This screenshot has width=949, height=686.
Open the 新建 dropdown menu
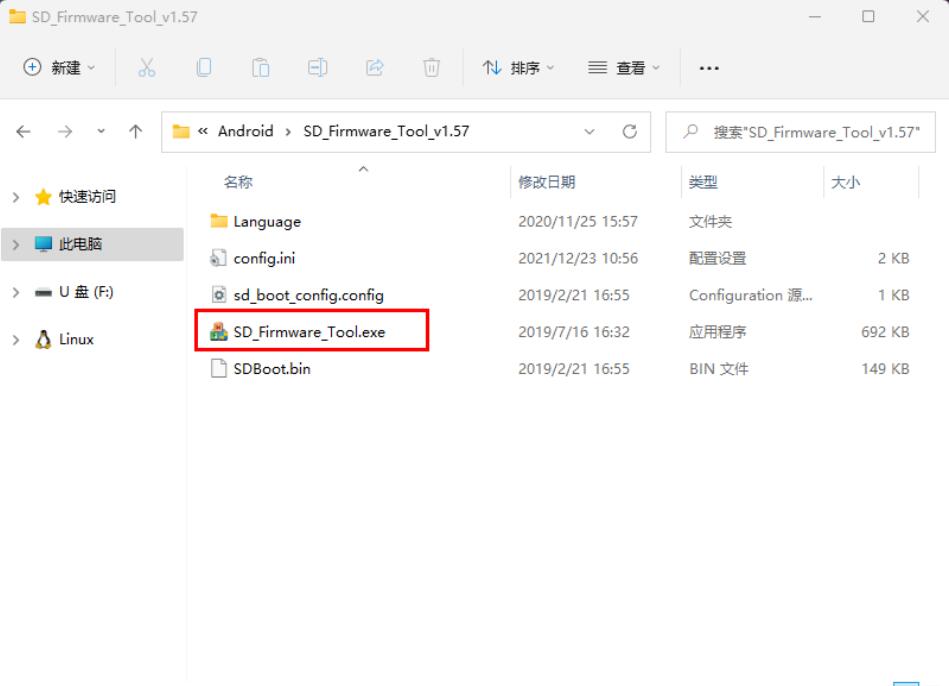click(59, 68)
